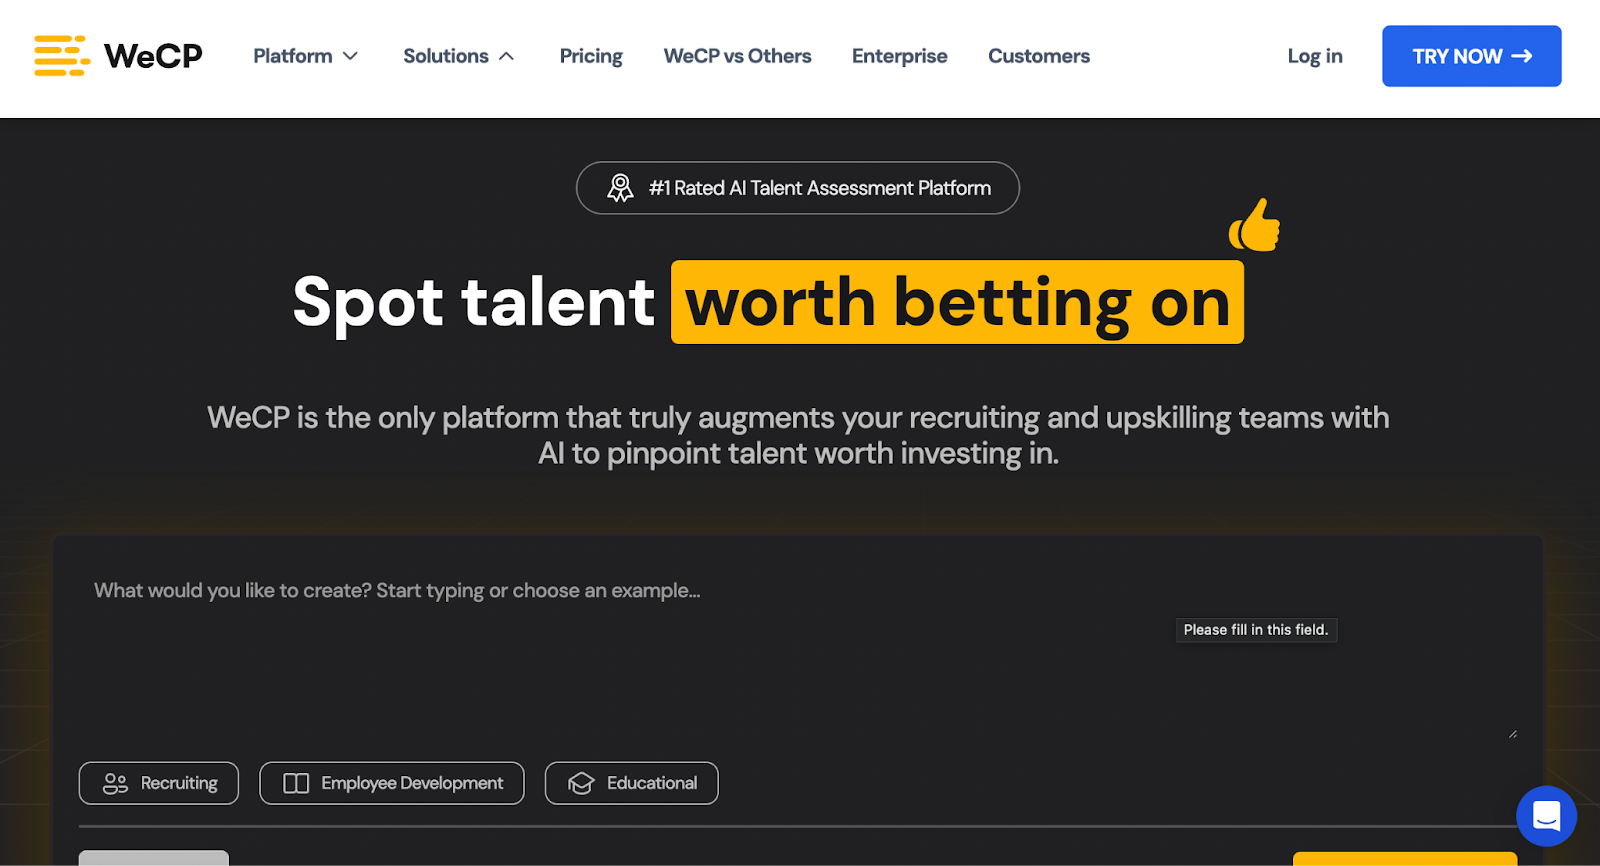
Task: Click the medal icon in the rated badge
Action: pyautogui.click(x=621, y=188)
